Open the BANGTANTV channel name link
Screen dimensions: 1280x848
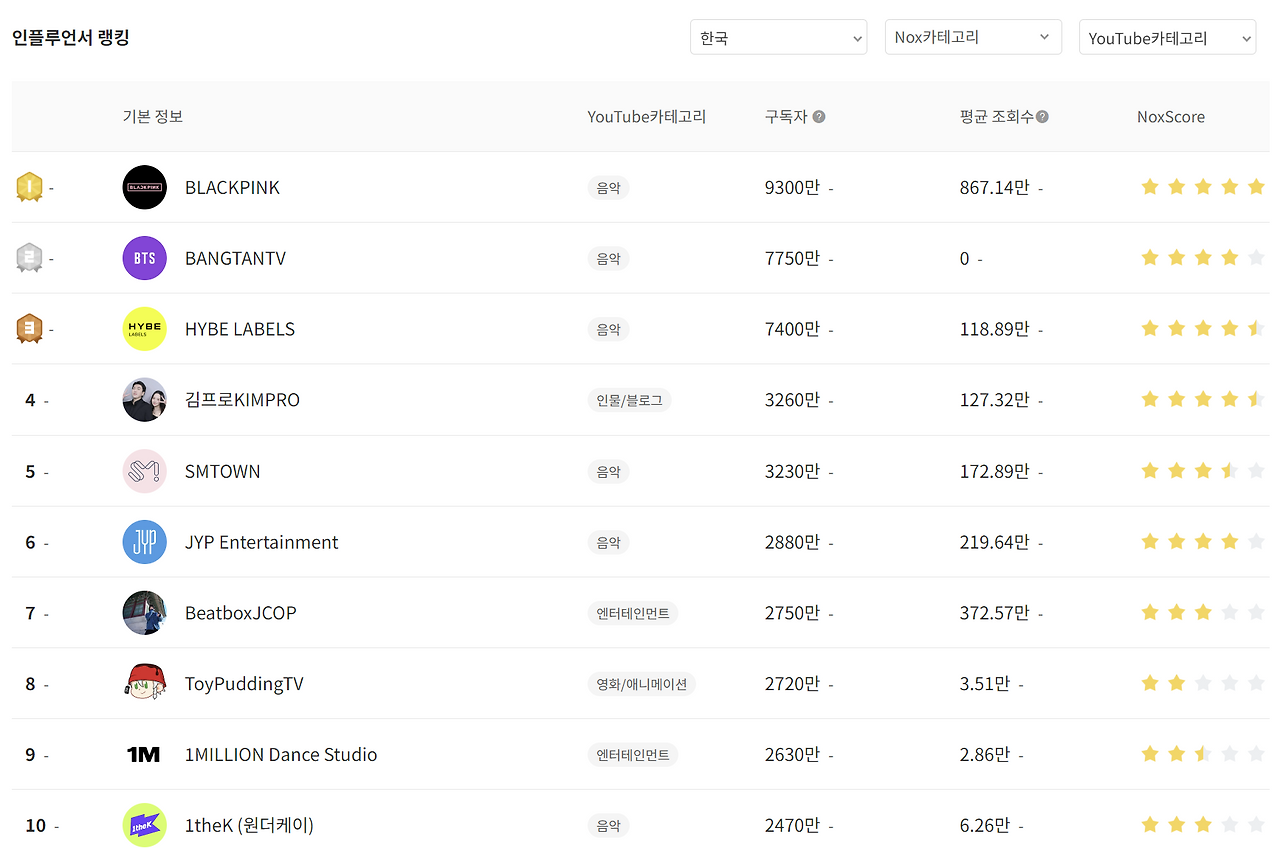pyautogui.click(x=235, y=258)
